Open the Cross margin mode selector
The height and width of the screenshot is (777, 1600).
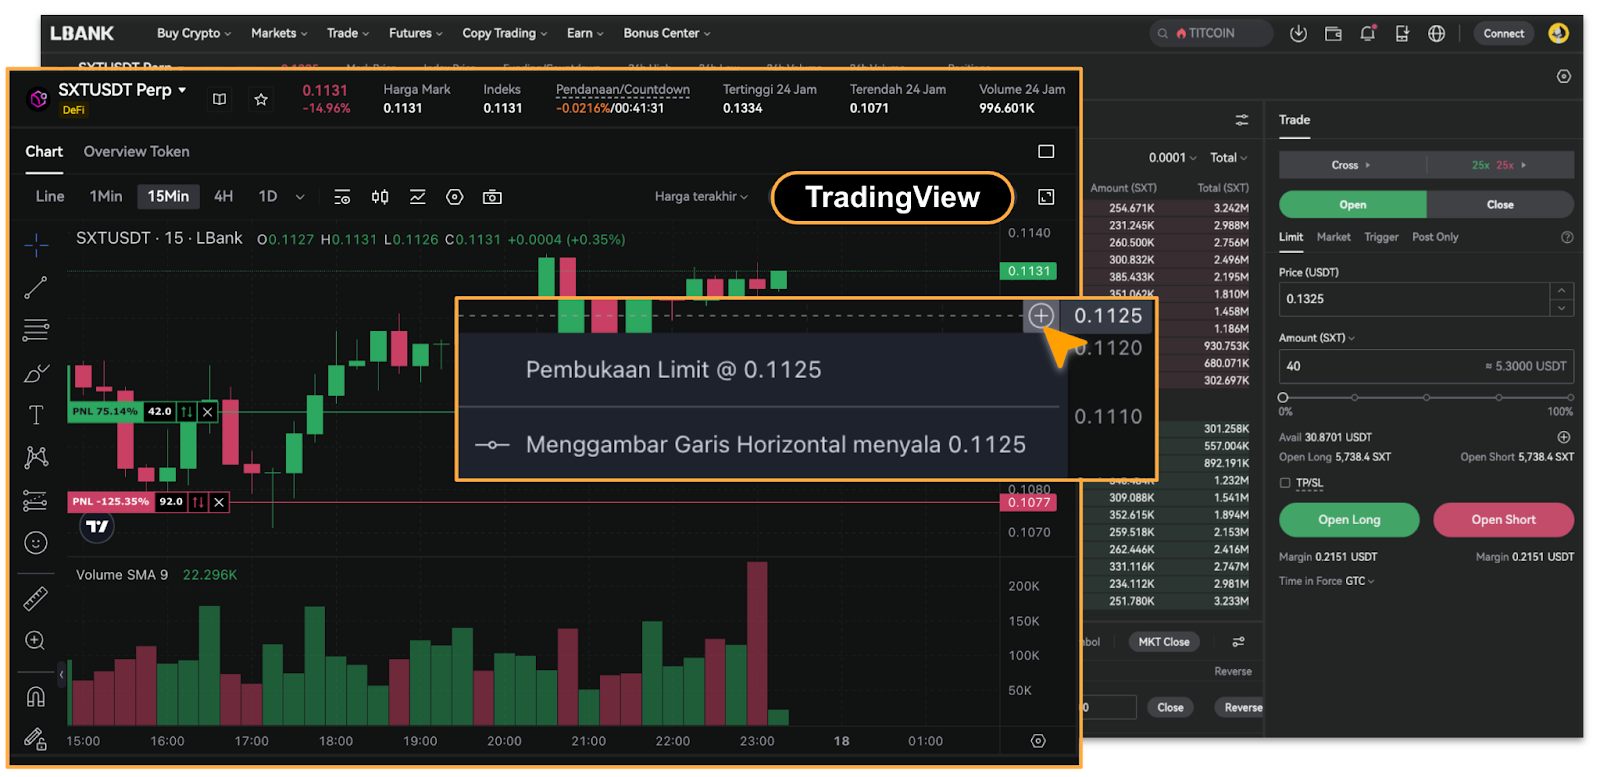[1352, 165]
